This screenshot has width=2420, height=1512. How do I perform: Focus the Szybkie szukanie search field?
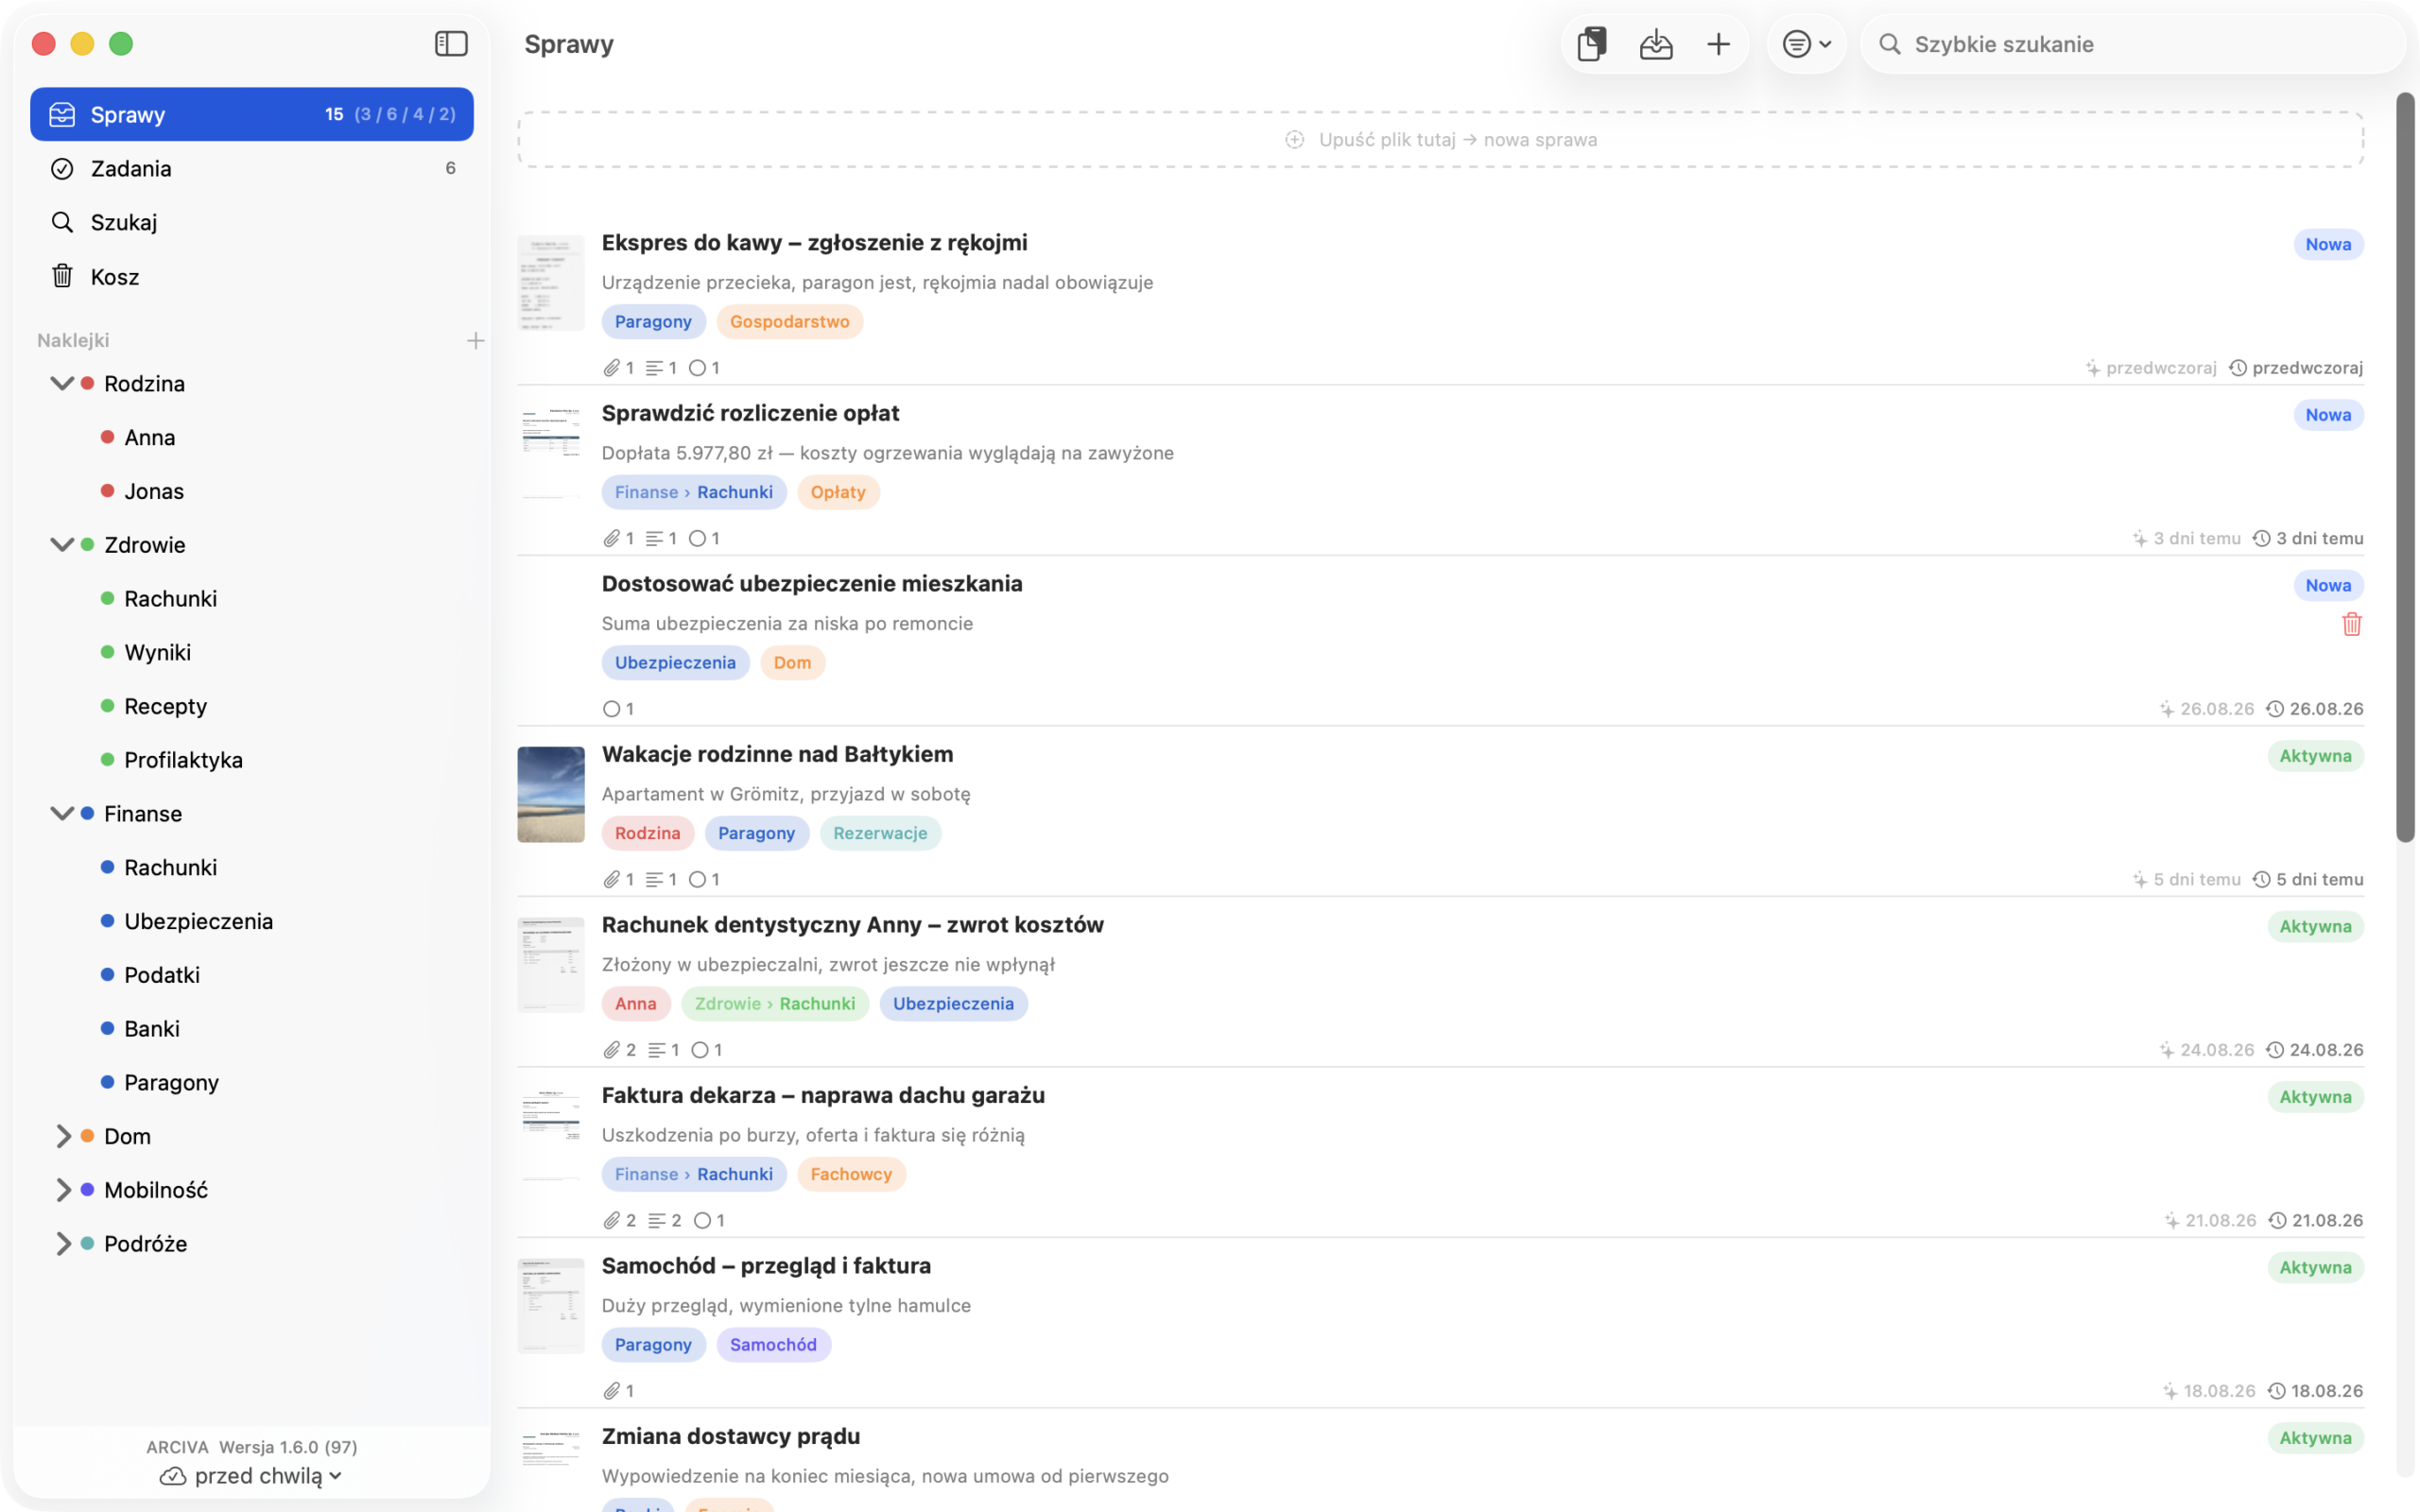(2133, 44)
